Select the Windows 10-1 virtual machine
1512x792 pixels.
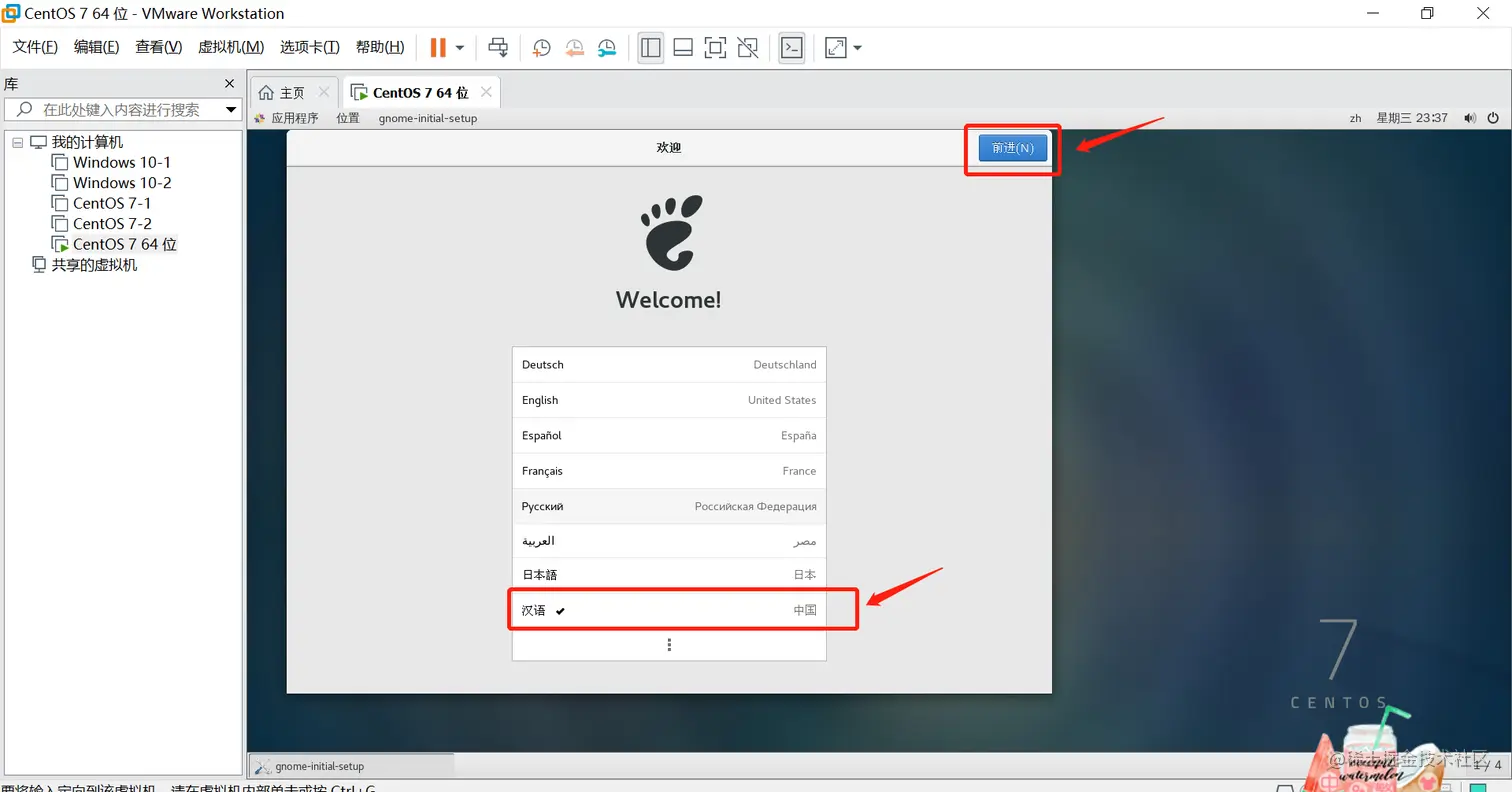click(x=122, y=163)
